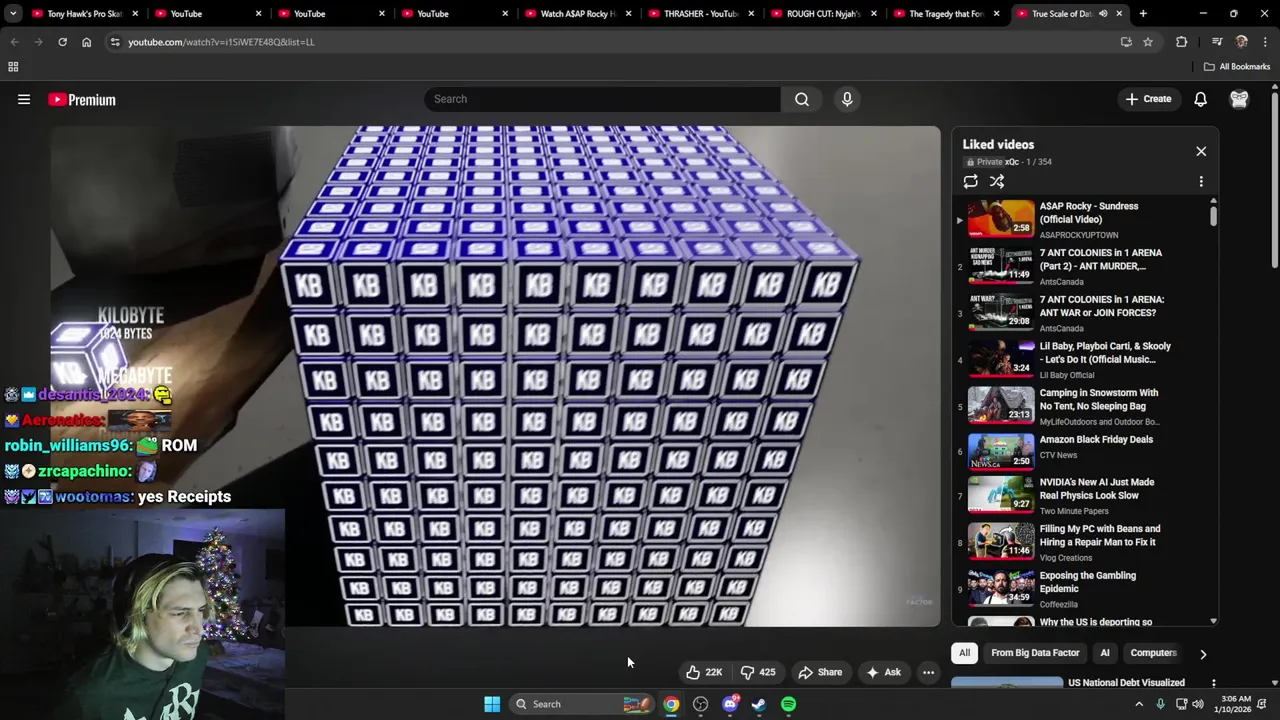Focus the YouTube search input field
The width and height of the screenshot is (1280, 720).
[602, 99]
